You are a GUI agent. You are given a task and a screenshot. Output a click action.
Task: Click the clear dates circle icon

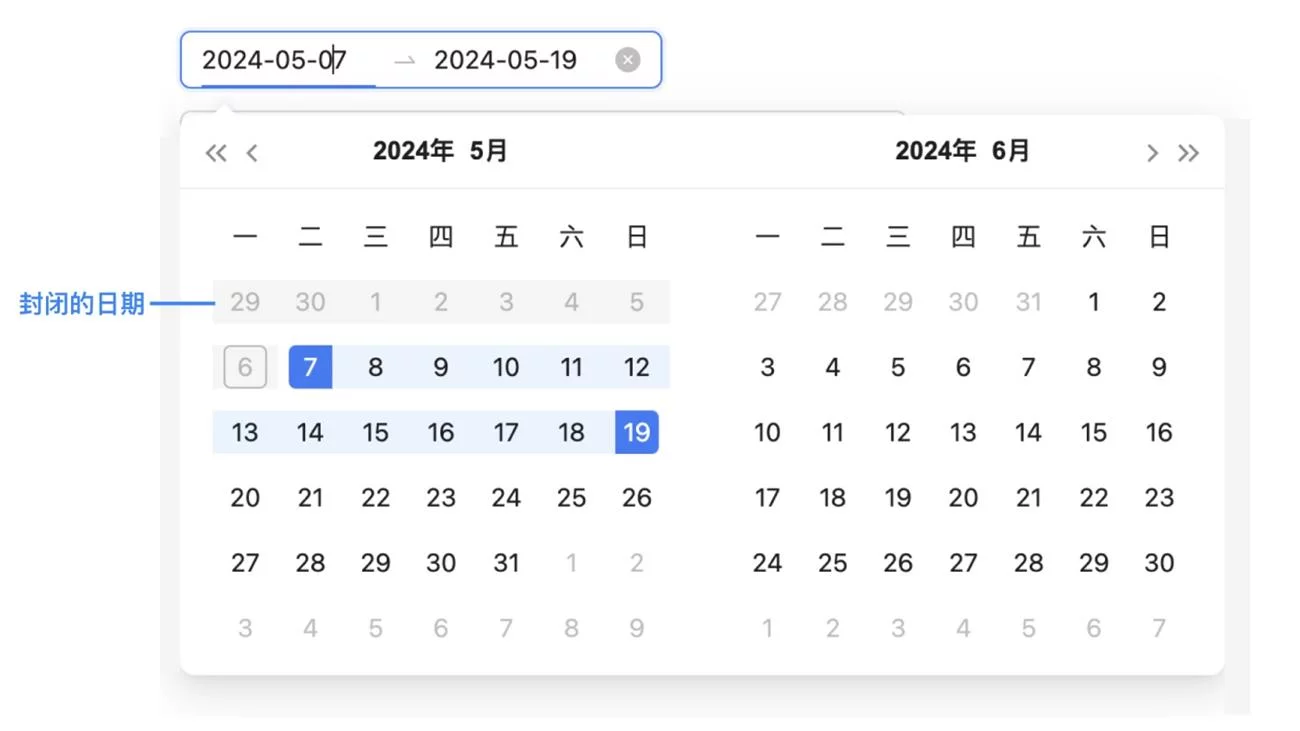point(627,60)
